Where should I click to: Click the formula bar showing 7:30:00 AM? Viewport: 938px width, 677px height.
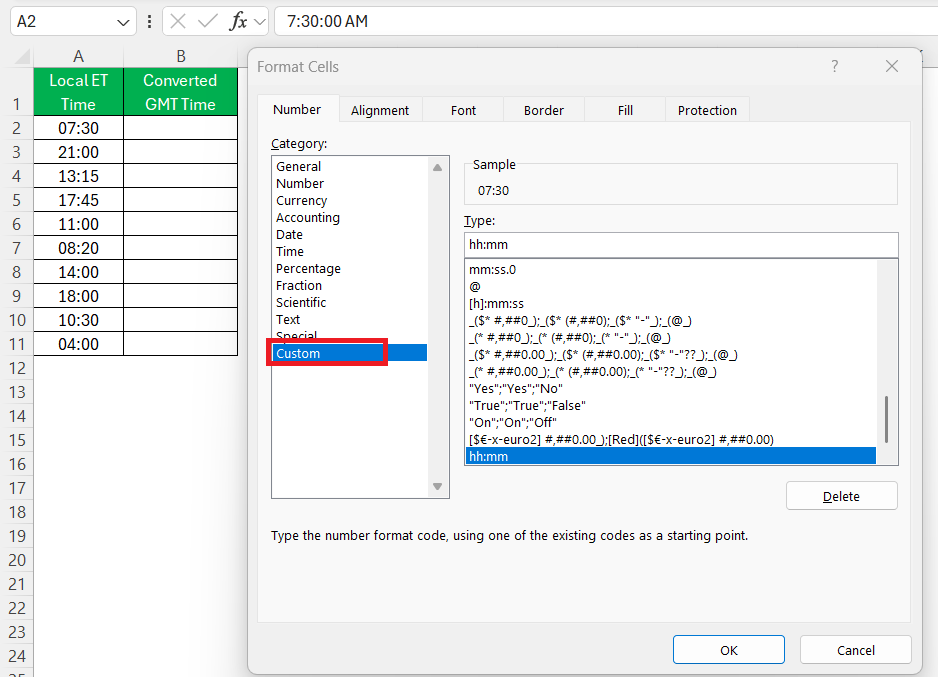pos(604,22)
